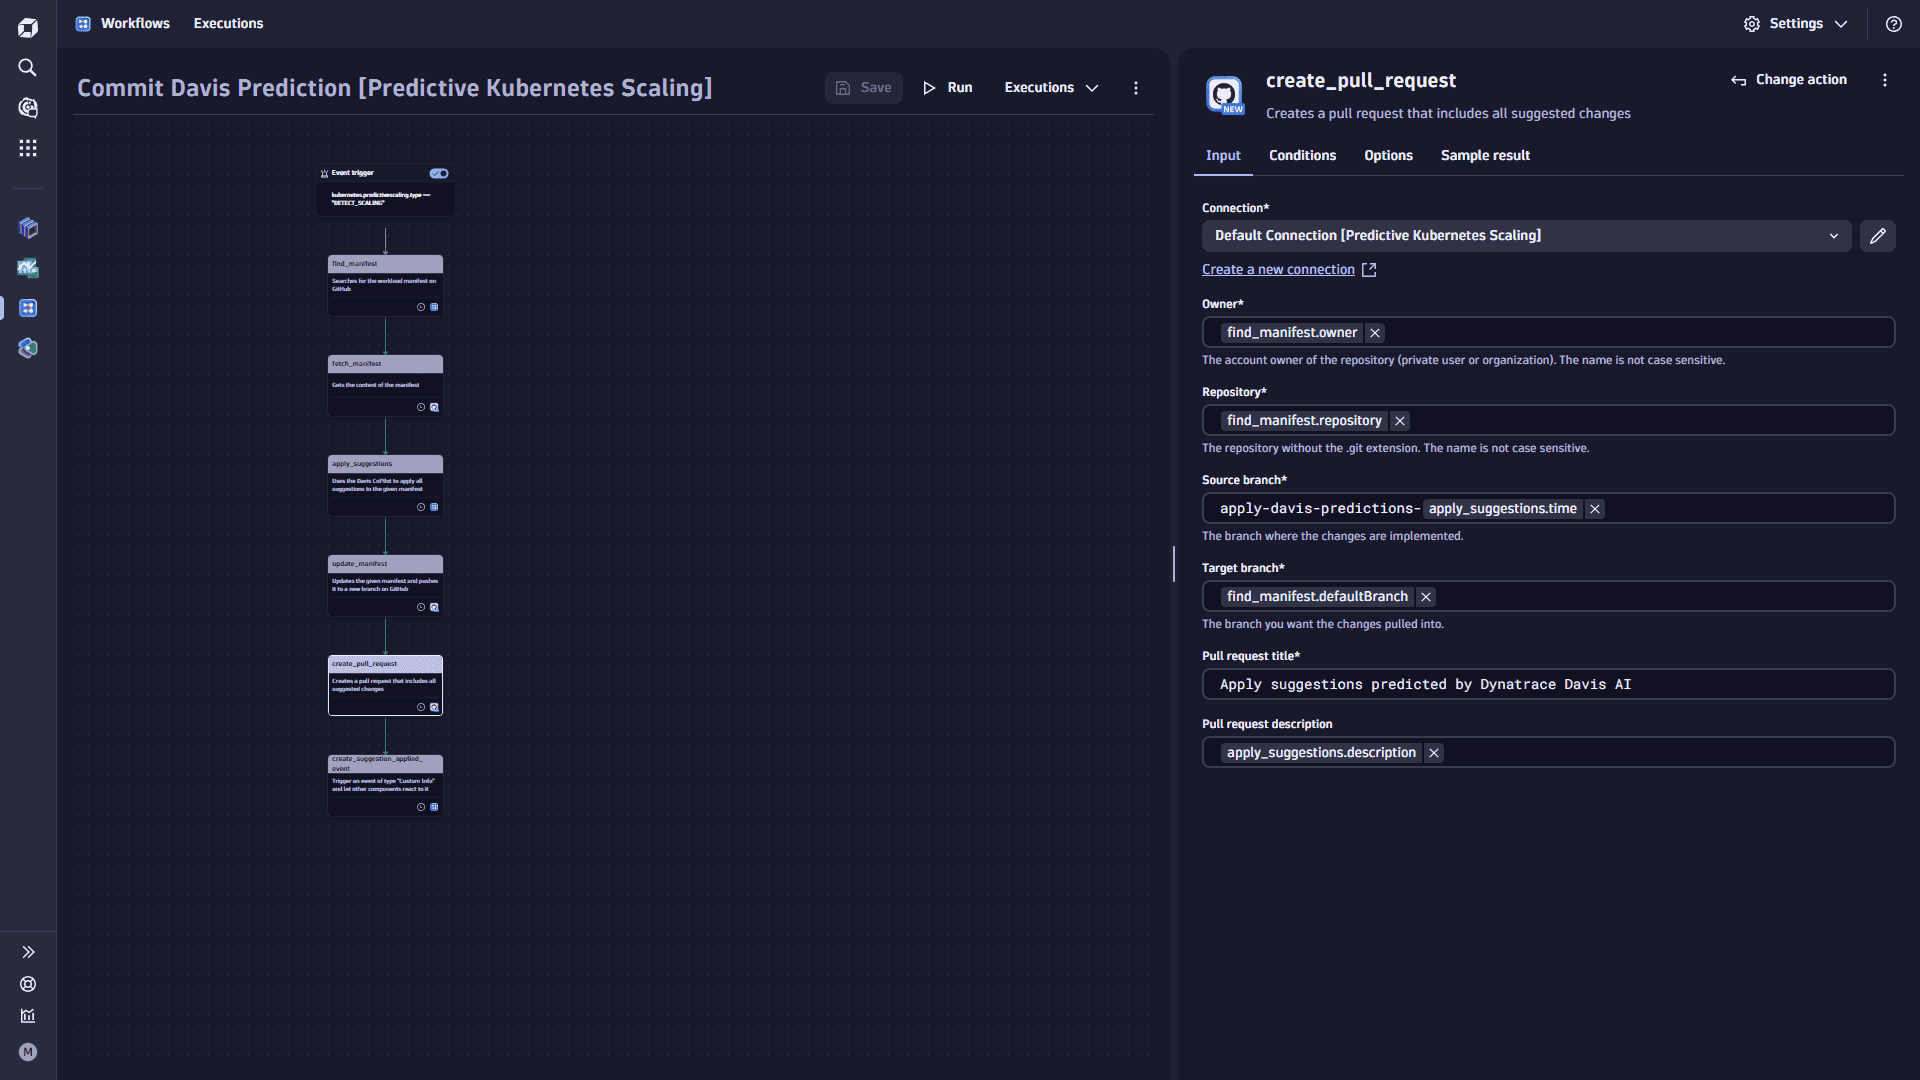Click the Pull request title field
Screen dimensions: 1920x1080
pos(1548,685)
